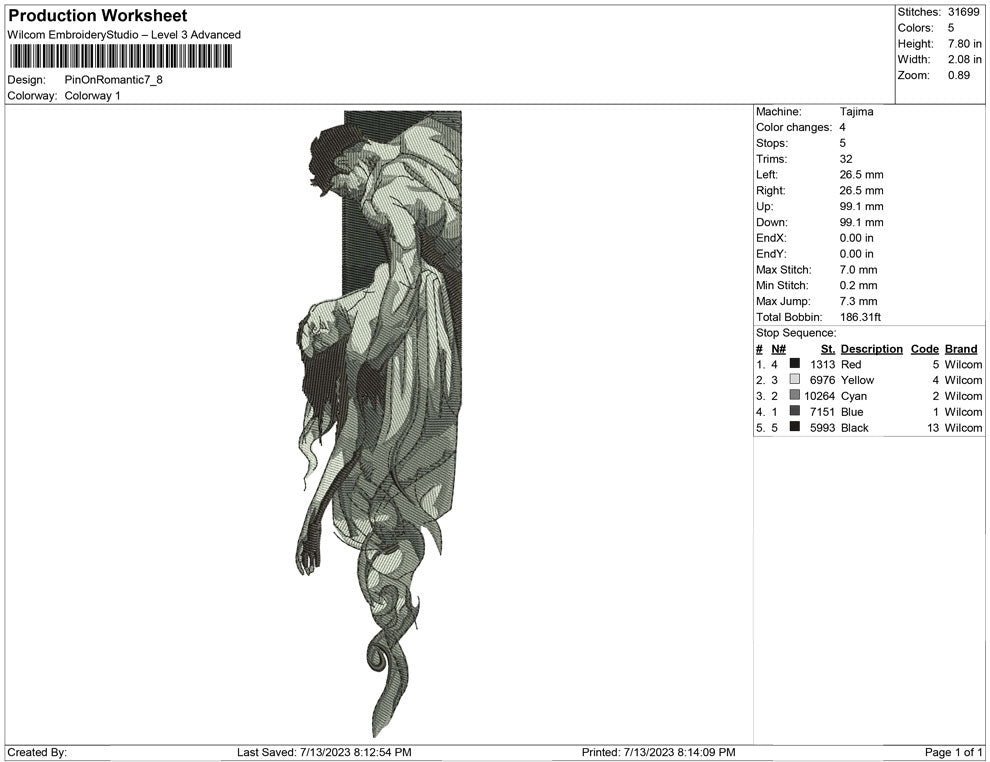
Task: Click the 'Description' column header
Action: pos(872,349)
